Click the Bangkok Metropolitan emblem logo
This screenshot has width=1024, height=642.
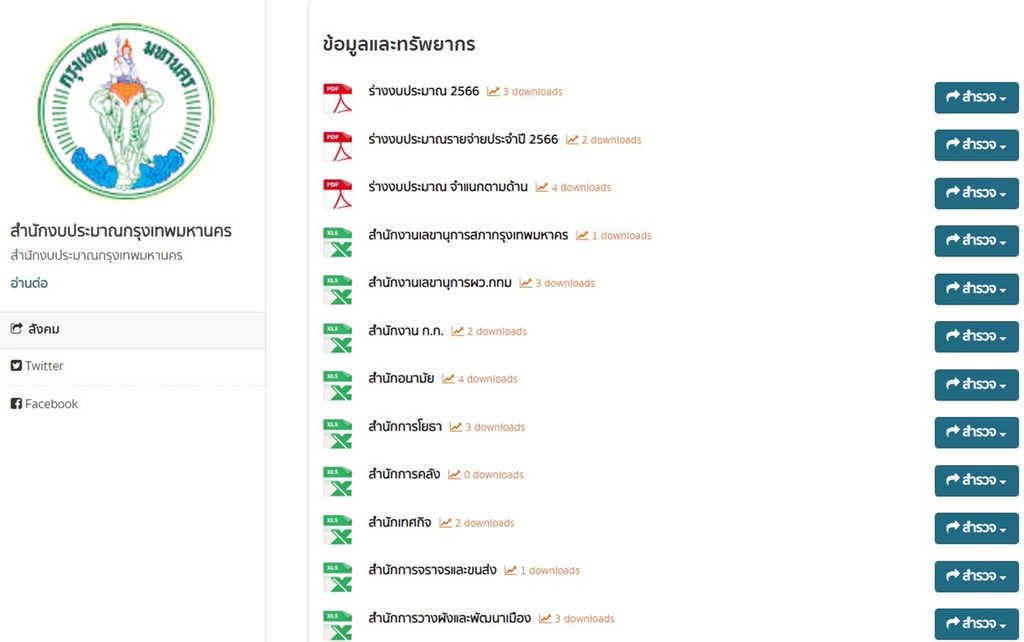126,111
